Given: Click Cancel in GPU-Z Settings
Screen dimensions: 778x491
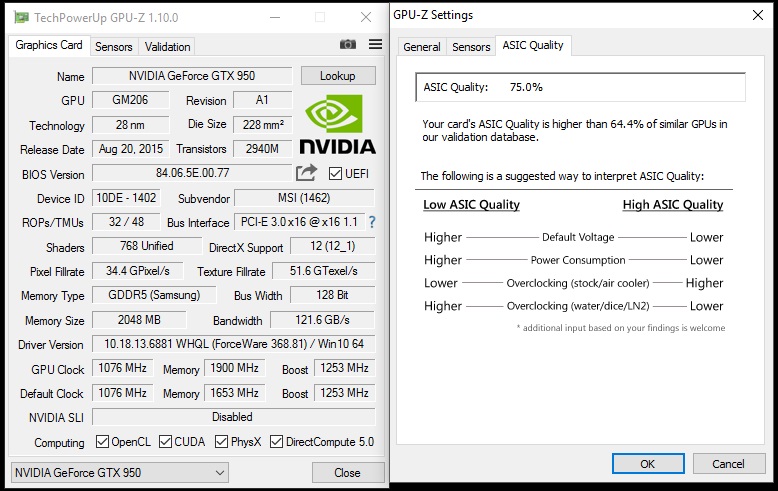Looking at the screenshot, I should (728, 464).
